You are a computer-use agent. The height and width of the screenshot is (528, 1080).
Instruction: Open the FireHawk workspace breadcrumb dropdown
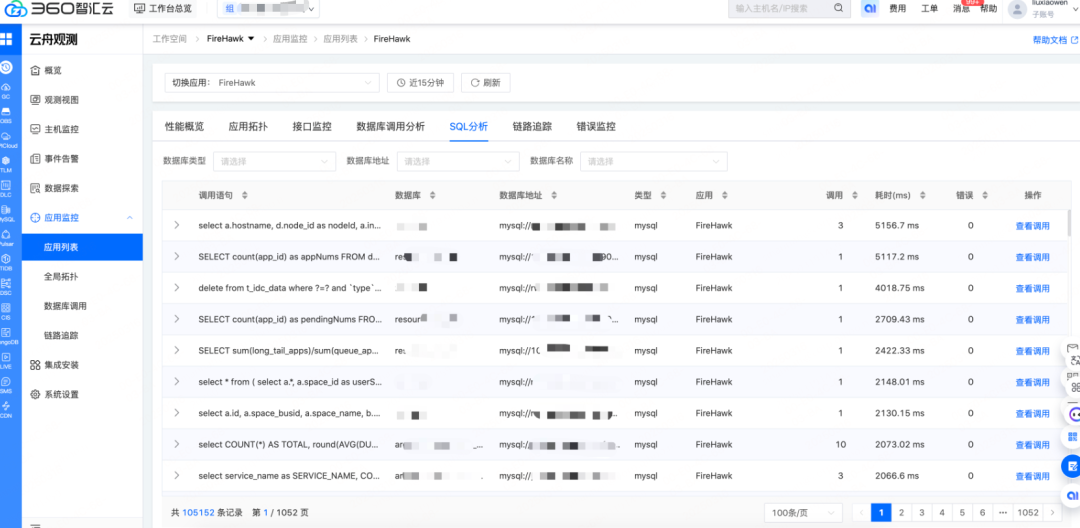pos(231,39)
